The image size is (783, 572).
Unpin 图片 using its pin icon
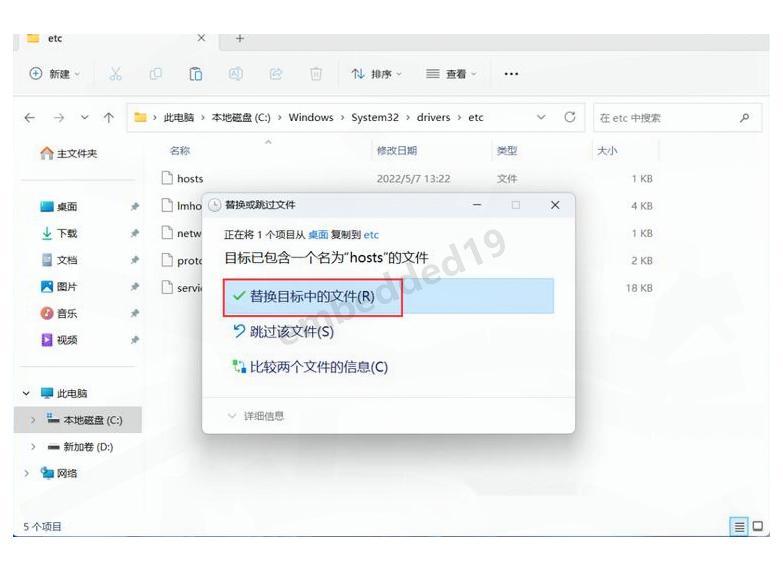coord(134,287)
